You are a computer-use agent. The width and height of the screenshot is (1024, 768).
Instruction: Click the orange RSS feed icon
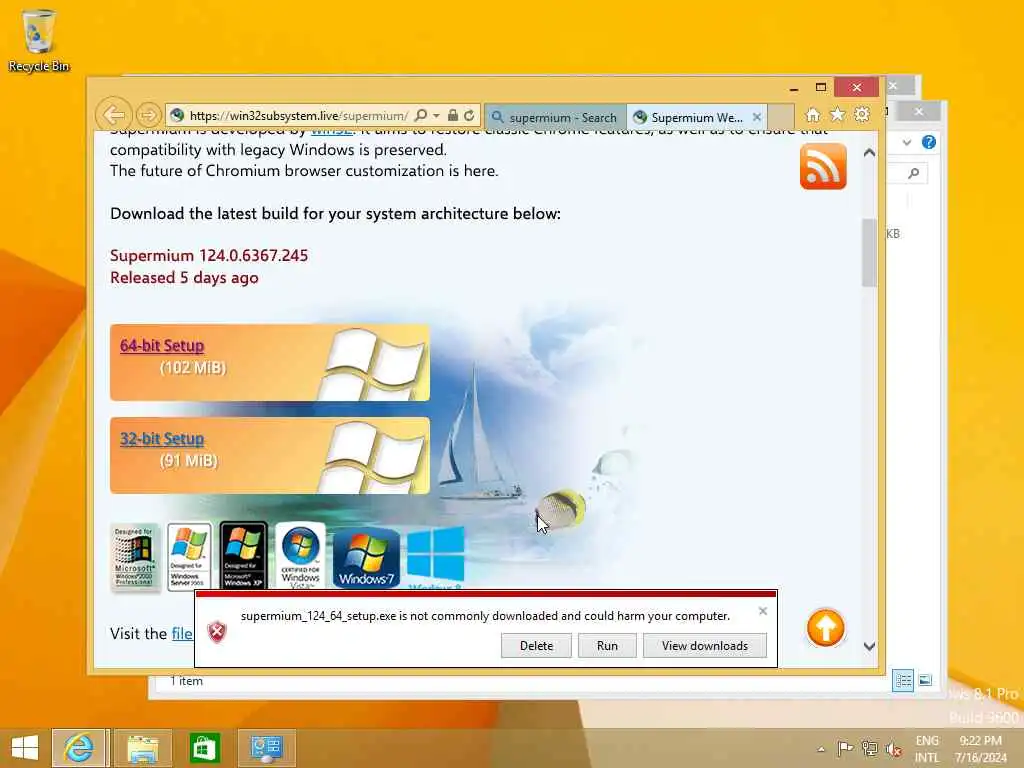pyautogui.click(x=823, y=167)
